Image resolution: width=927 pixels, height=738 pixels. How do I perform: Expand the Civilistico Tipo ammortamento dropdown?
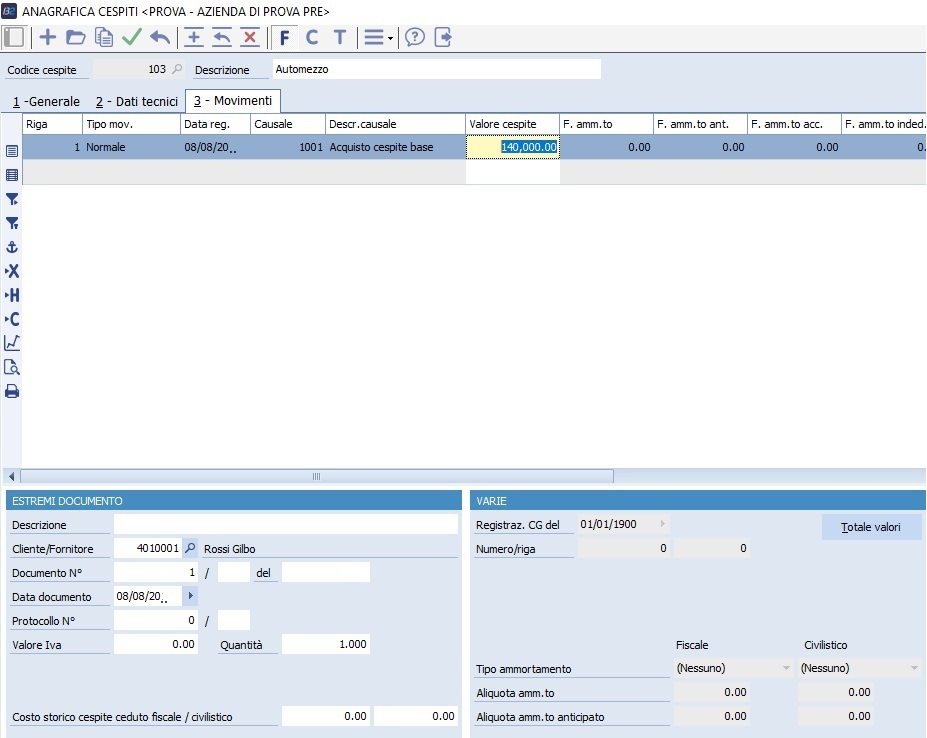(859, 668)
